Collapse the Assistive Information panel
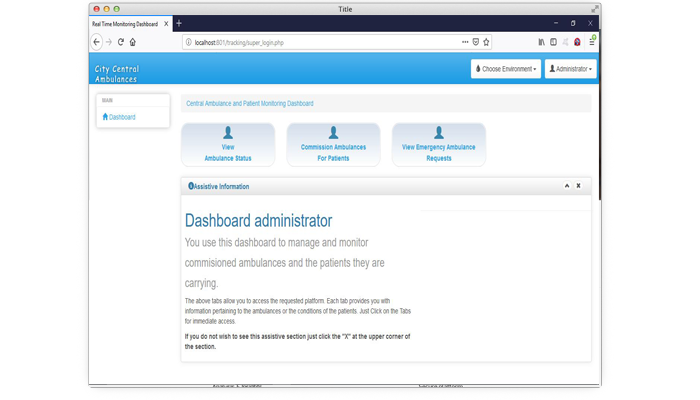 [x=567, y=186]
